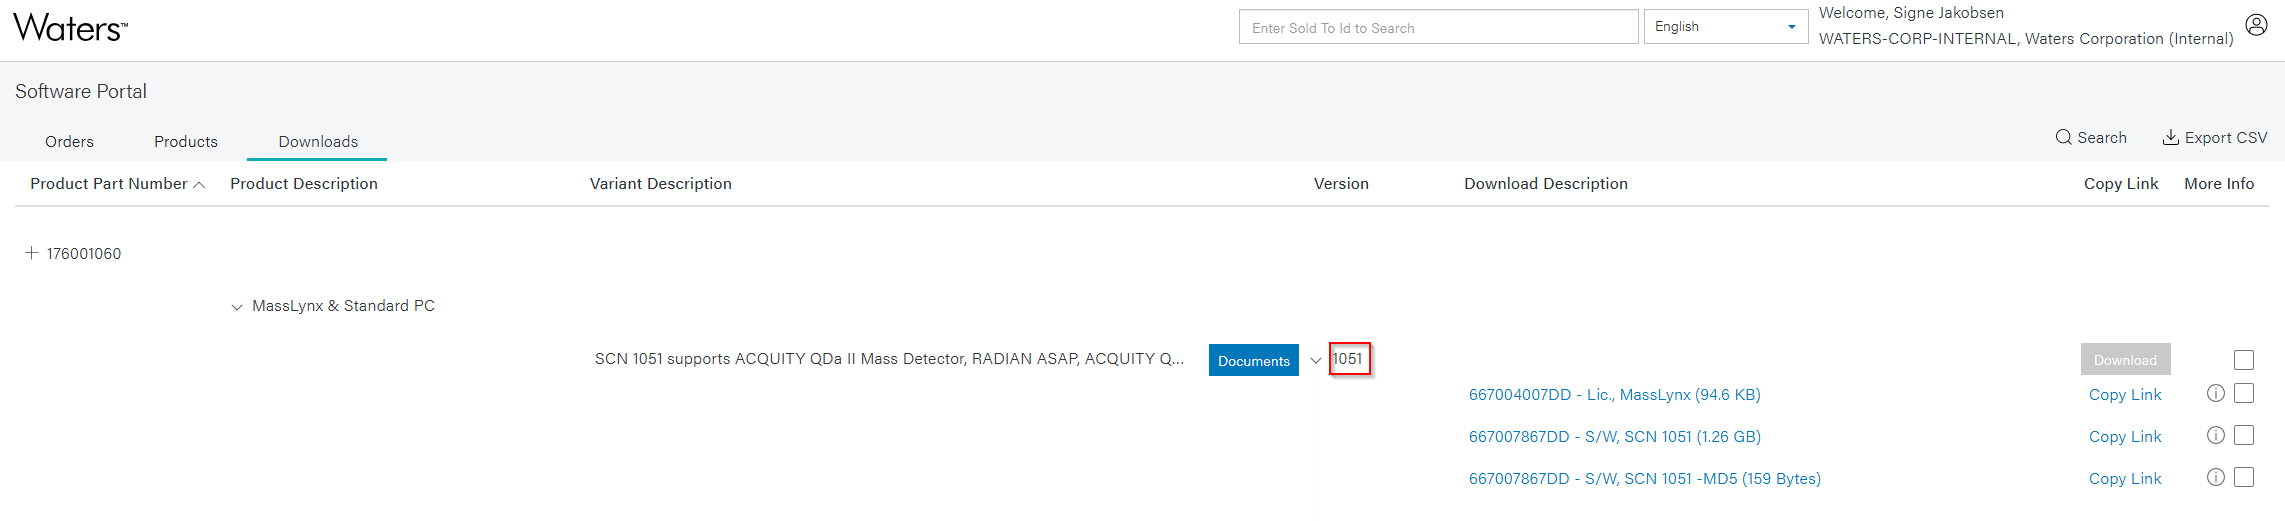The height and width of the screenshot is (521, 2285).
Task: Click the Search magnifier icon
Action: 2063,138
